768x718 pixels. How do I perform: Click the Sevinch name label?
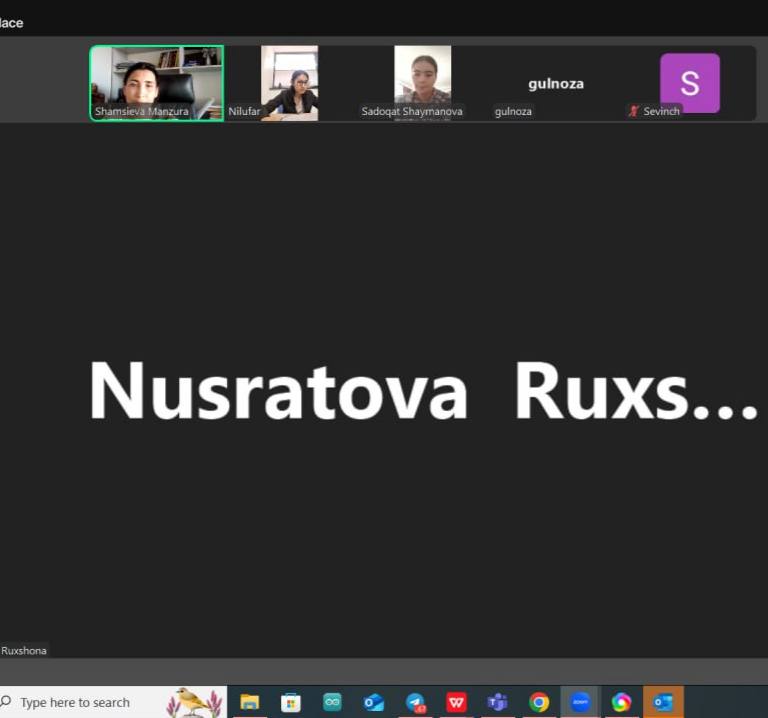point(661,111)
